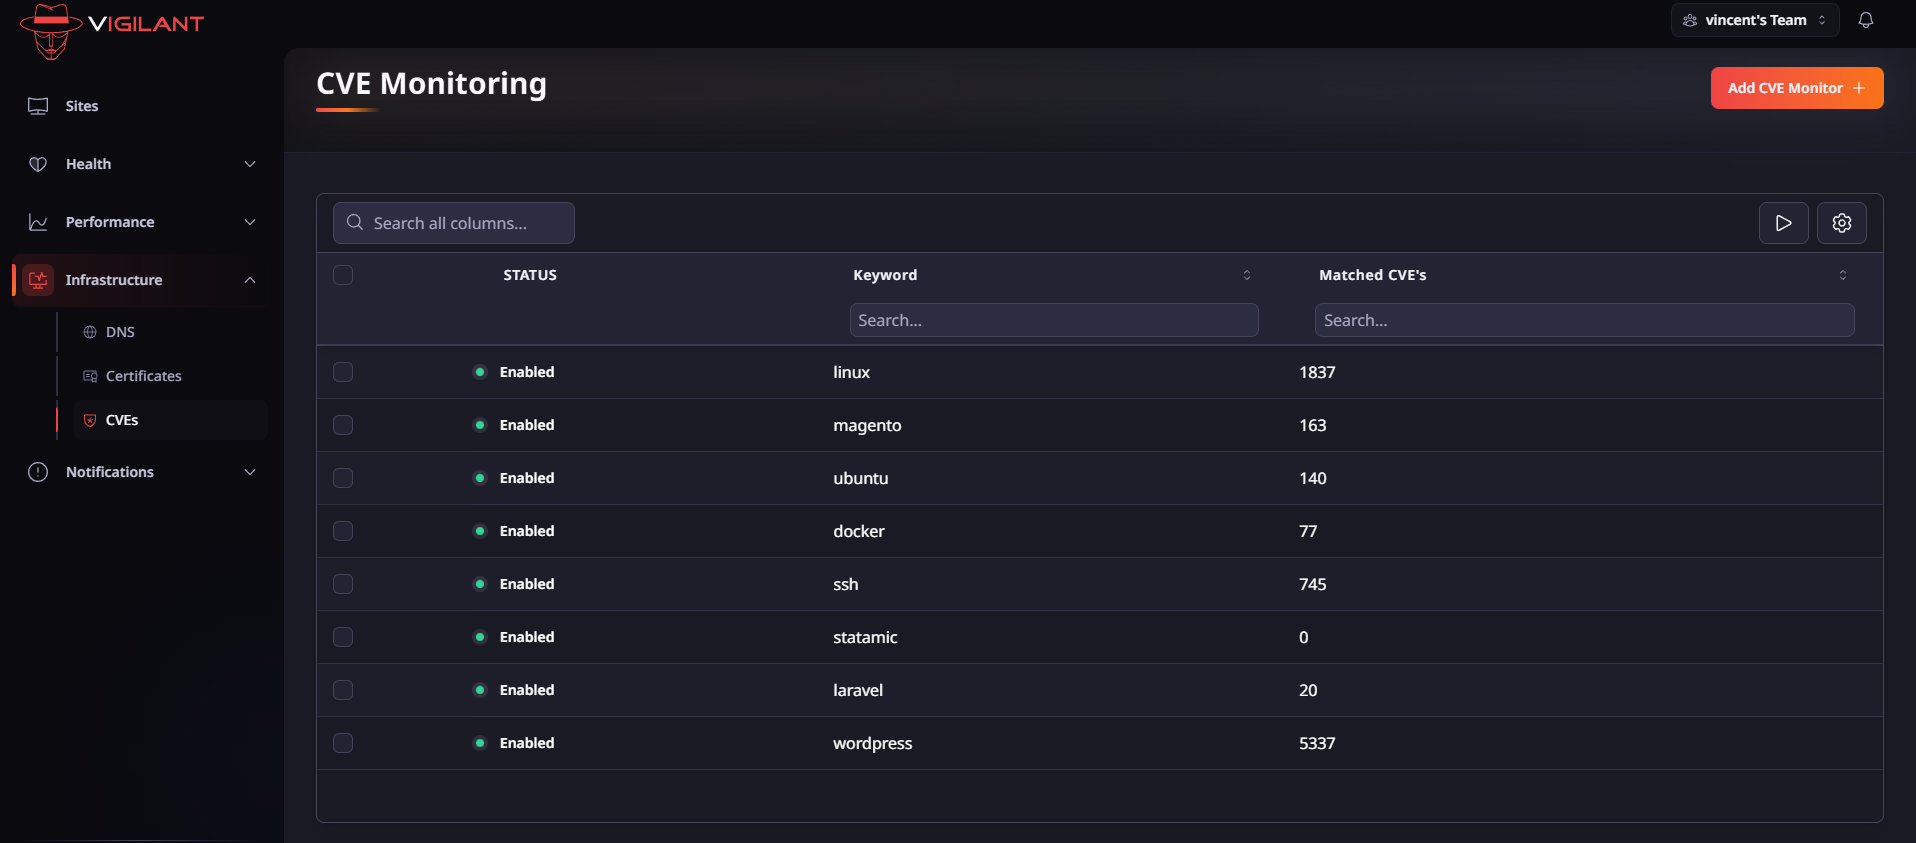The width and height of the screenshot is (1916, 843).
Task: Click the matched count 5337
Action: (1317, 743)
